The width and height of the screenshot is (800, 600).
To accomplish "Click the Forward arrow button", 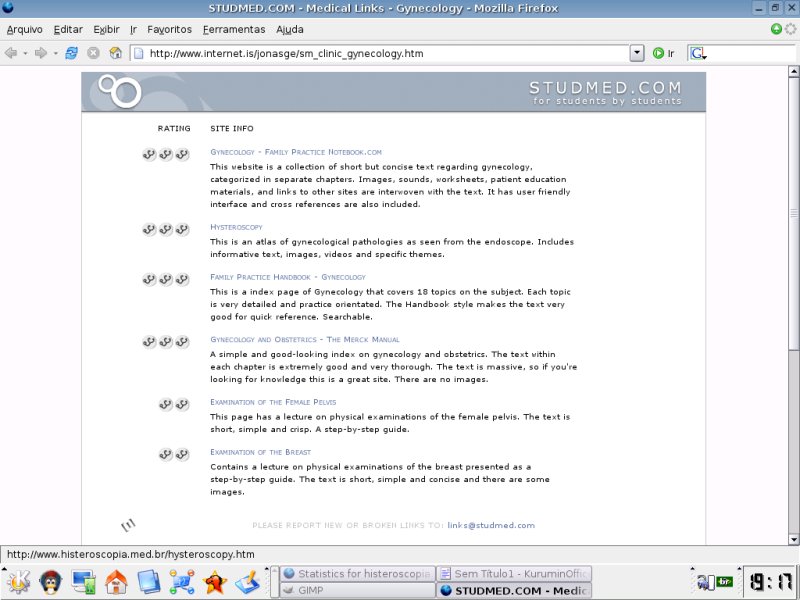I will coord(41,53).
